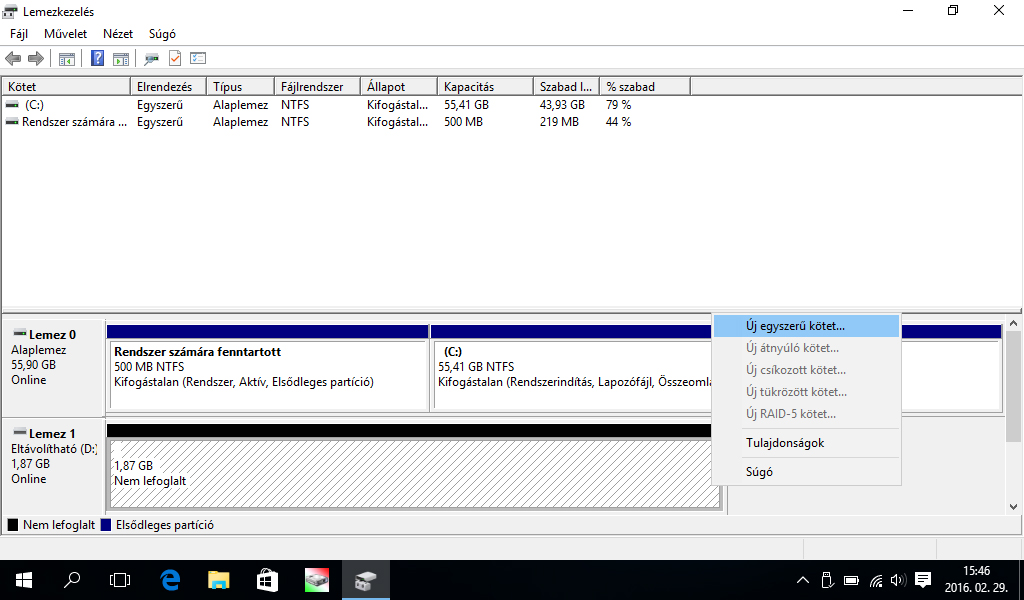Click the blue 'Elsődleges partíció' legend swatch
This screenshot has height=600, width=1024.
point(106,525)
